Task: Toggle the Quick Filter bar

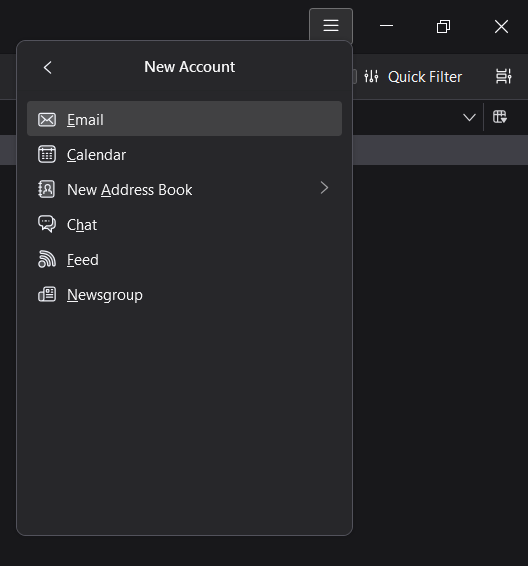Action: click(x=413, y=77)
